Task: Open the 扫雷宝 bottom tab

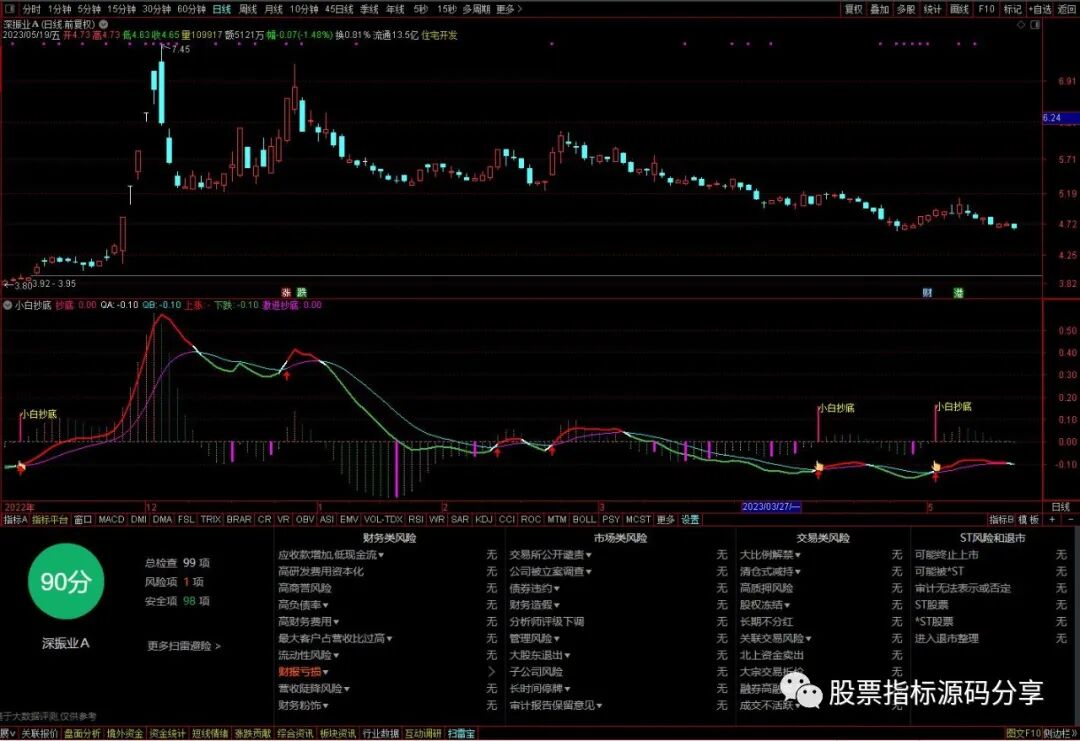Action: pyautogui.click(x=461, y=733)
